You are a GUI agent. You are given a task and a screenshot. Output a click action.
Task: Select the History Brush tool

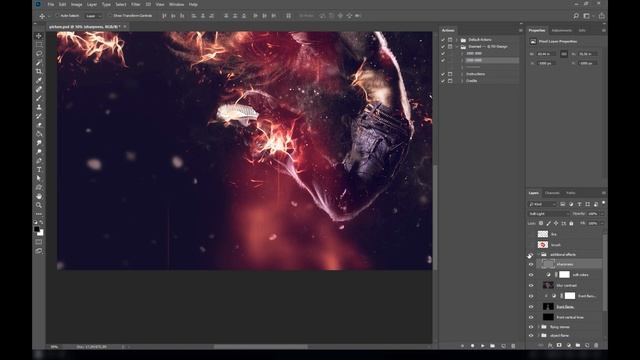point(39,116)
